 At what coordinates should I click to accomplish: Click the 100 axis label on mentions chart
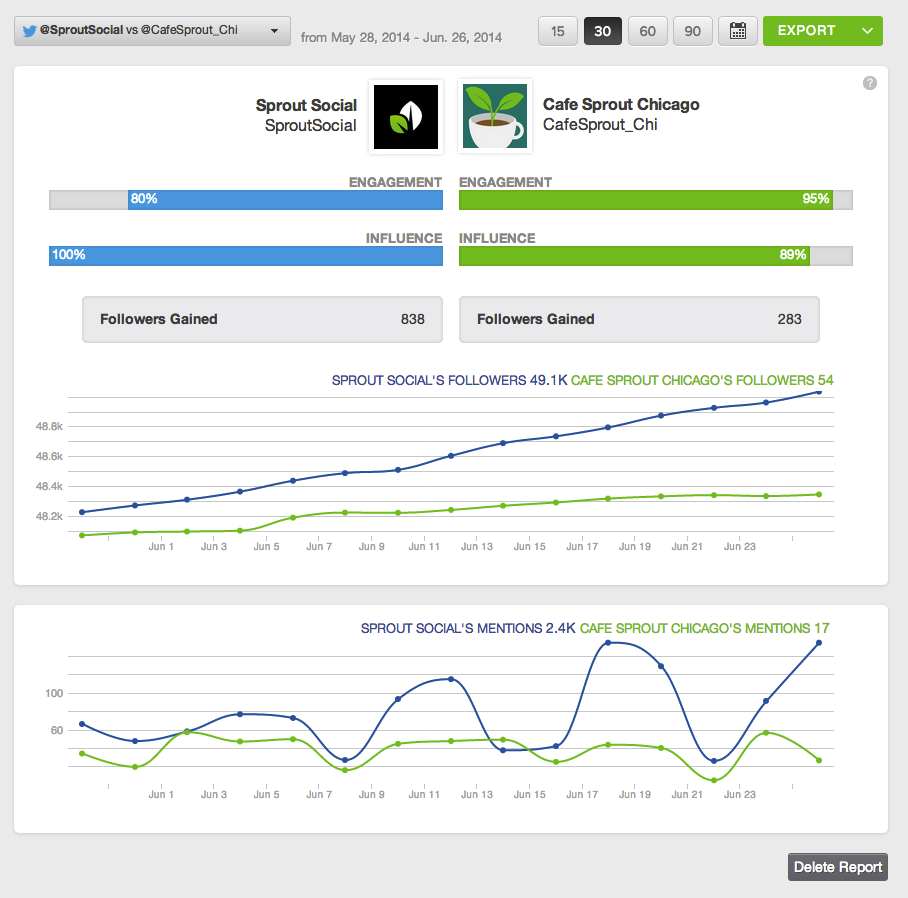pyautogui.click(x=54, y=693)
